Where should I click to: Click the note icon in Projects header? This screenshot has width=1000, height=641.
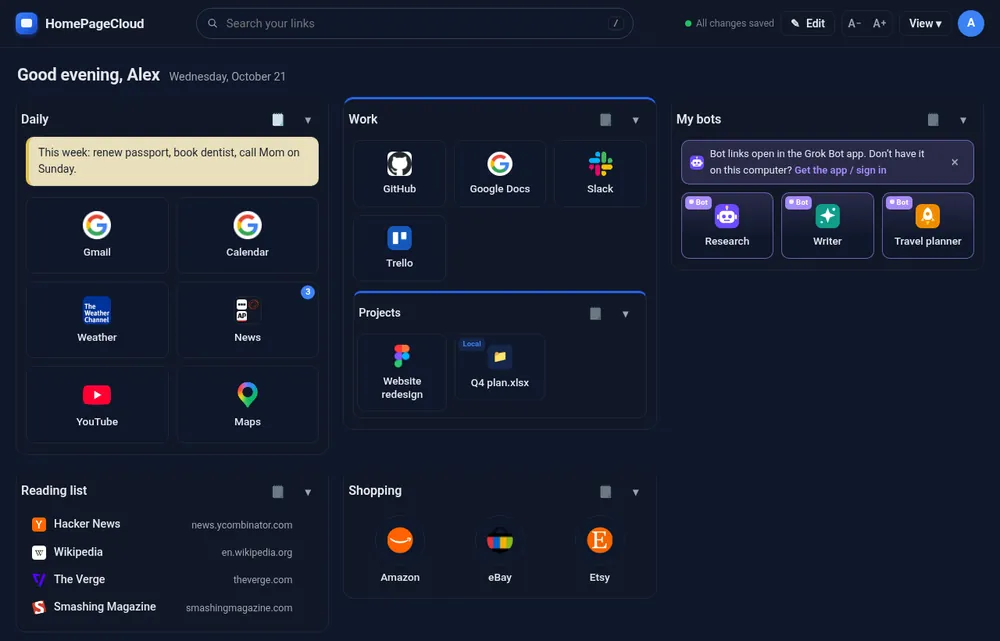click(x=596, y=313)
